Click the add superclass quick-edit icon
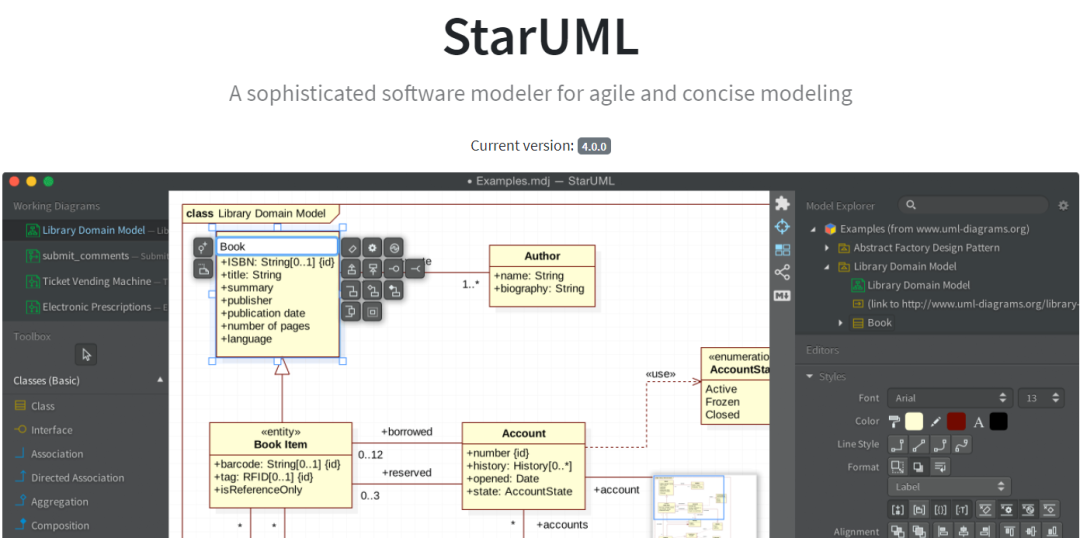 pos(373,268)
